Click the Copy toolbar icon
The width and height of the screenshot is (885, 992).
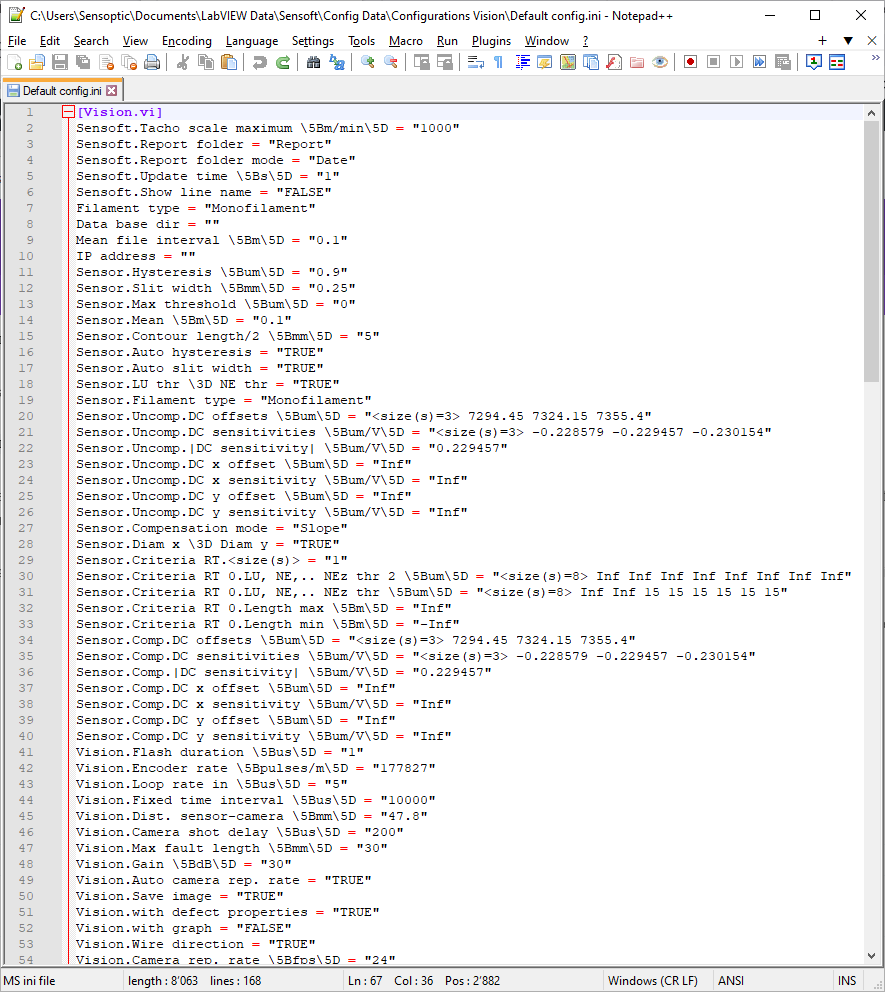coord(206,62)
